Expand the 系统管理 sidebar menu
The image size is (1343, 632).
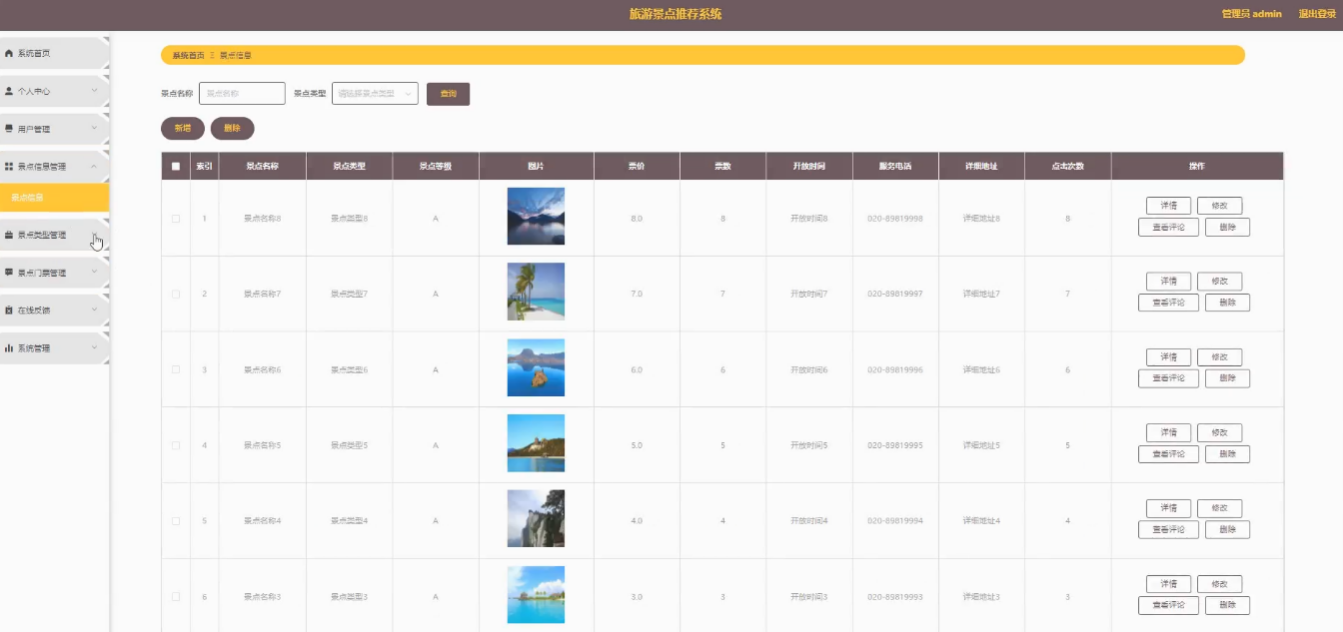[94, 348]
